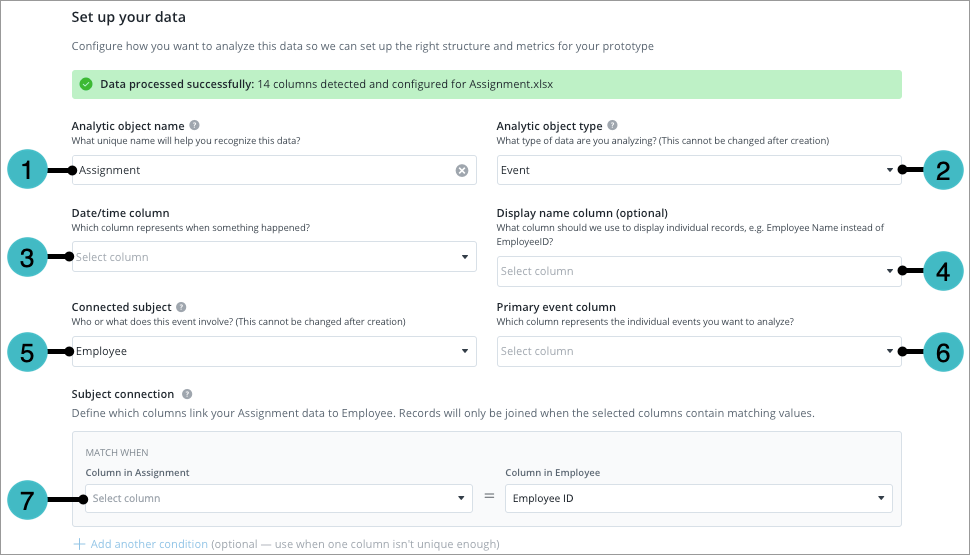The width and height of the screenshot is (970, 555).
Task: Click the equals sign between match columns
Action: pos(489,498)
